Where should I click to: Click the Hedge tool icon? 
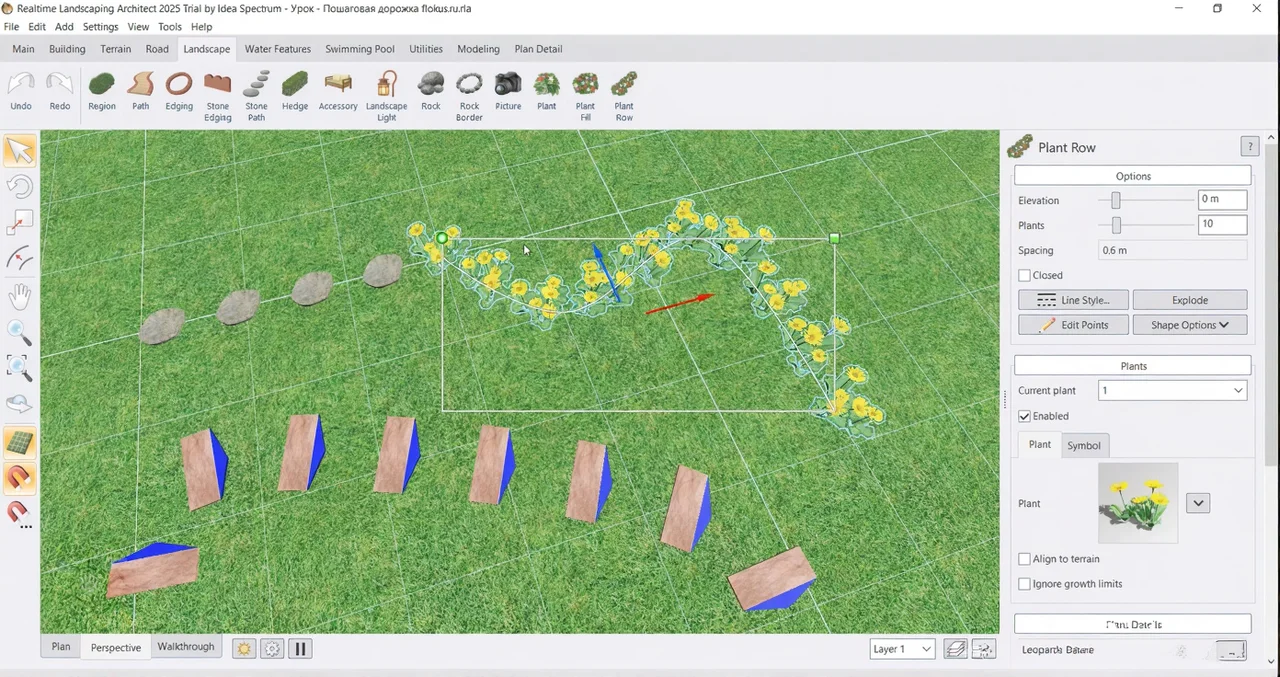pyautogui.click(x=295, y=92)
